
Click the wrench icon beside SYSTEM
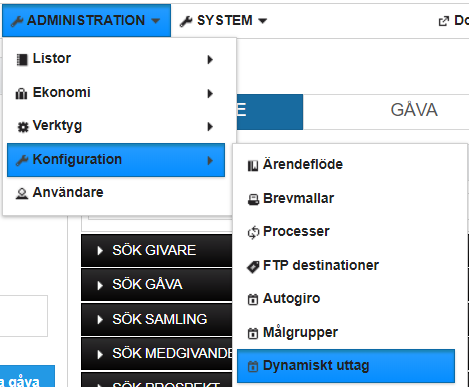coord(186,21)
